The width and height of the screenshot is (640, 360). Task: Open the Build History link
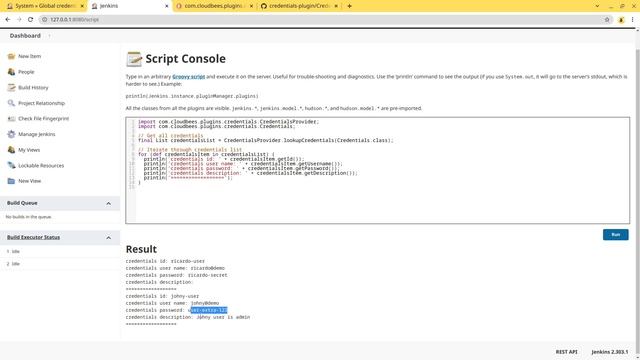(x=33, y=87)
